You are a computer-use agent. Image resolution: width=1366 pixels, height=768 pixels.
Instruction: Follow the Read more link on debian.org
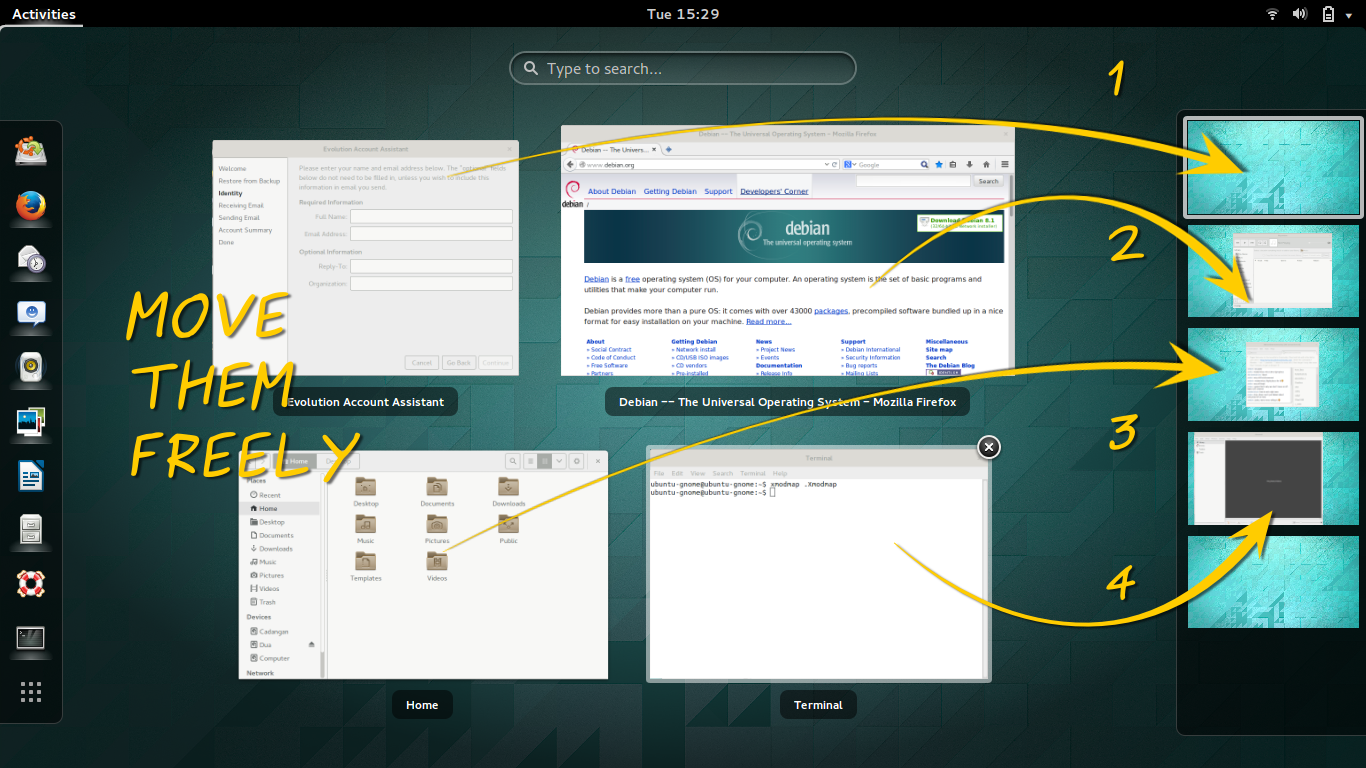pyautogui.click(x=769, y=320)
